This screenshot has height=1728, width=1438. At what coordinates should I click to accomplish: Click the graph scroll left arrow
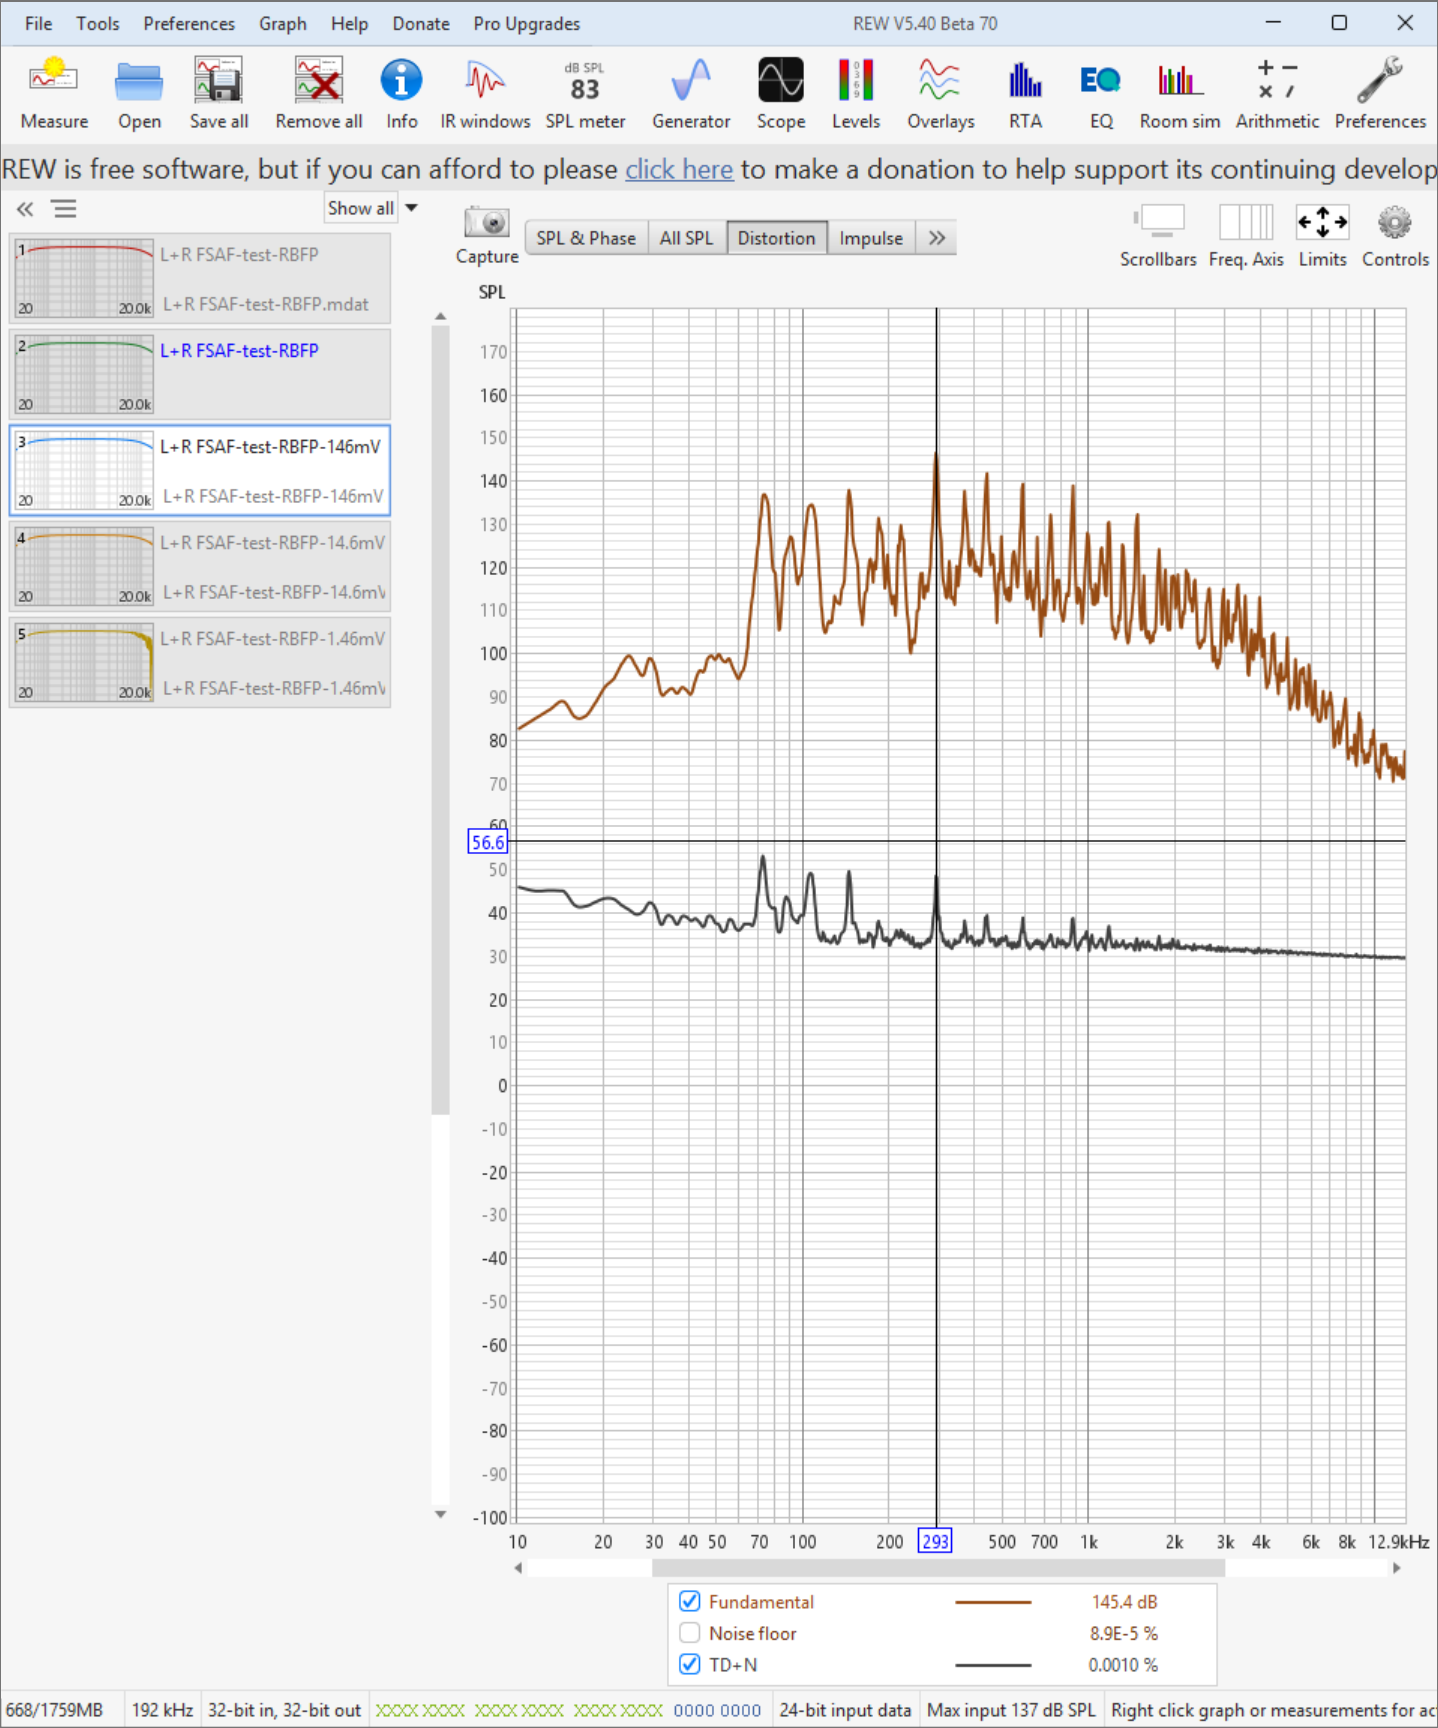pyautogui.click(x=518, y=1568)
